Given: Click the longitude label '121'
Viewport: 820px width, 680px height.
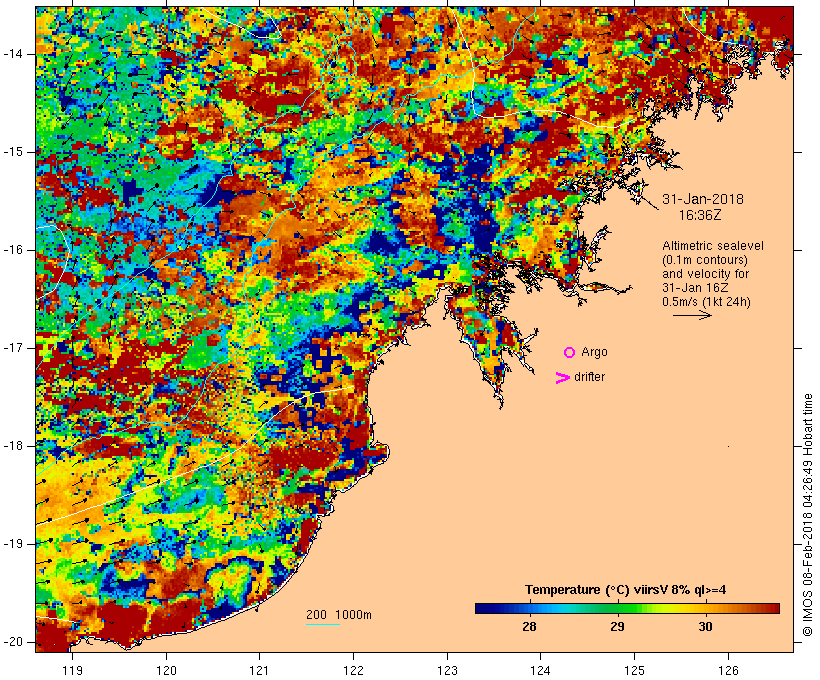Looking at the screenshot, I should tap(259, 670).
